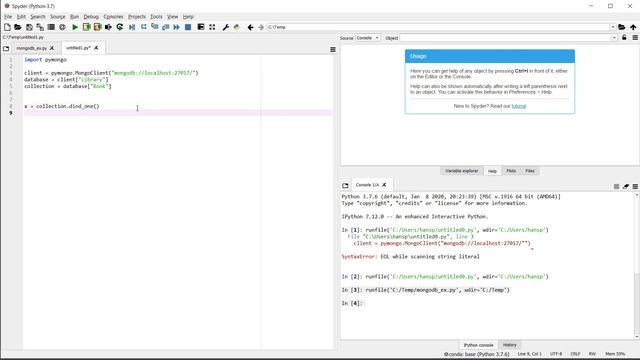The image size is (640, 360).
Task: Browse editor tabs icon left of mongodb_ex.py
Action: coord(6,48)
